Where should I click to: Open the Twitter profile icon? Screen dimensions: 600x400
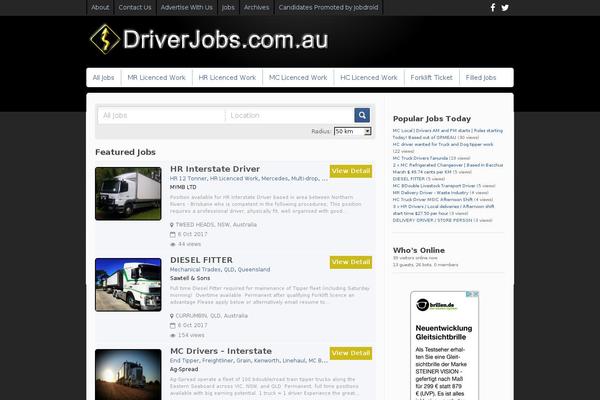click(505, 7)
